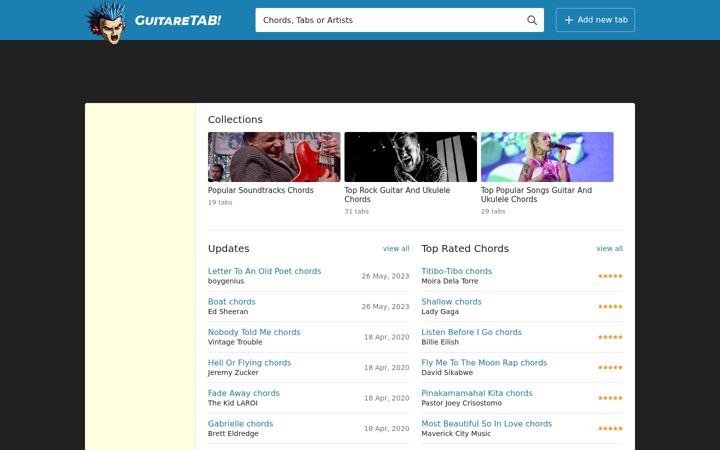Click the star rating for Shallow chords
The width and height of the screenshot is (720, 450).
pos(610,306)
